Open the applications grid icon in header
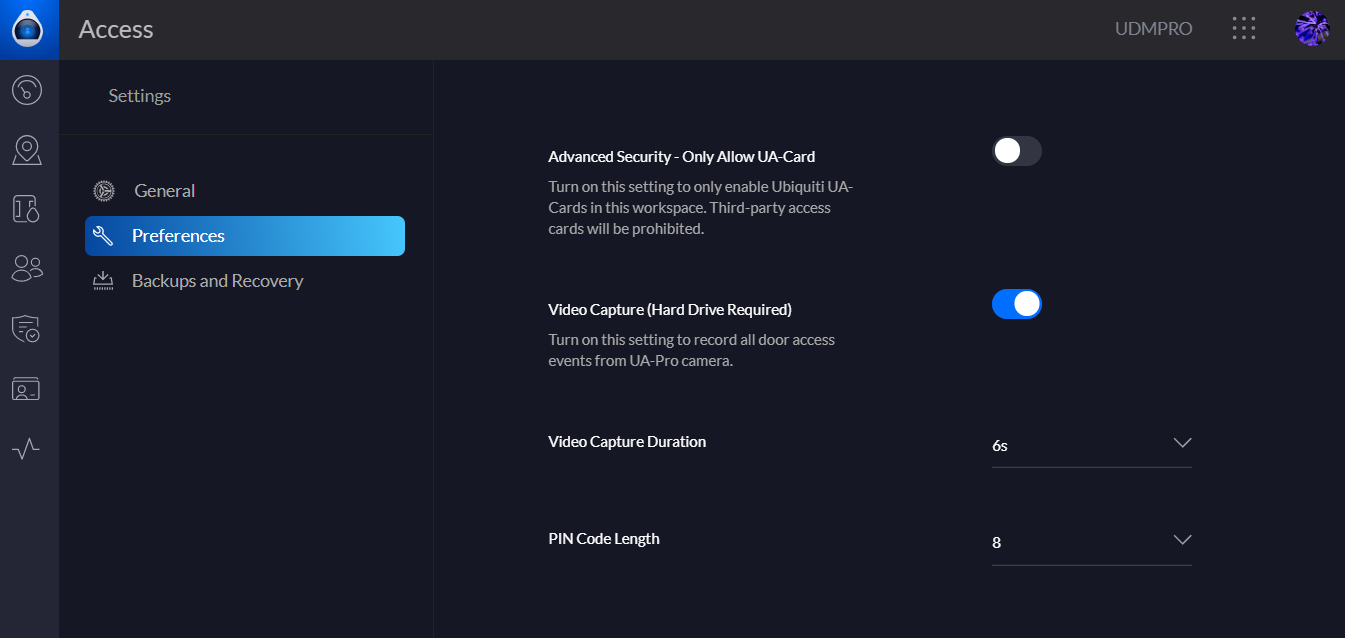The image size is (1345, 638). (1243, 28)
